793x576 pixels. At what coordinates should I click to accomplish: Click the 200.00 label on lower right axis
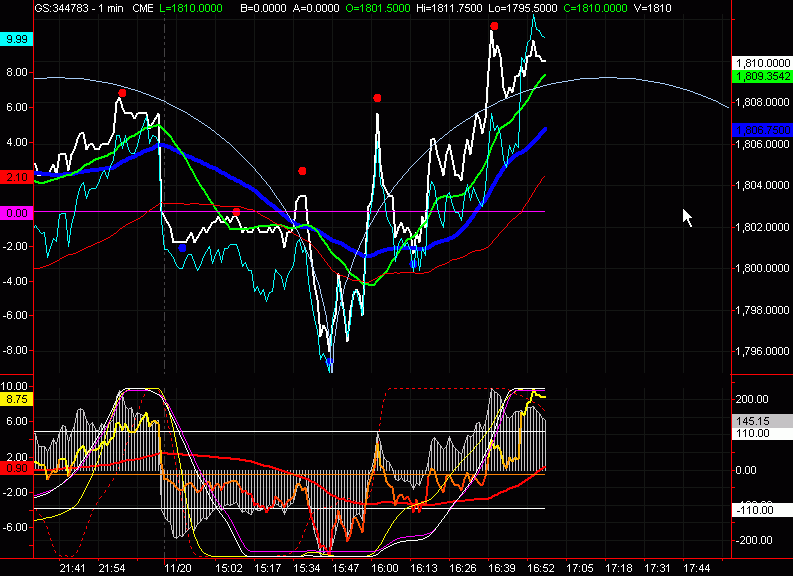pos(752,399)
